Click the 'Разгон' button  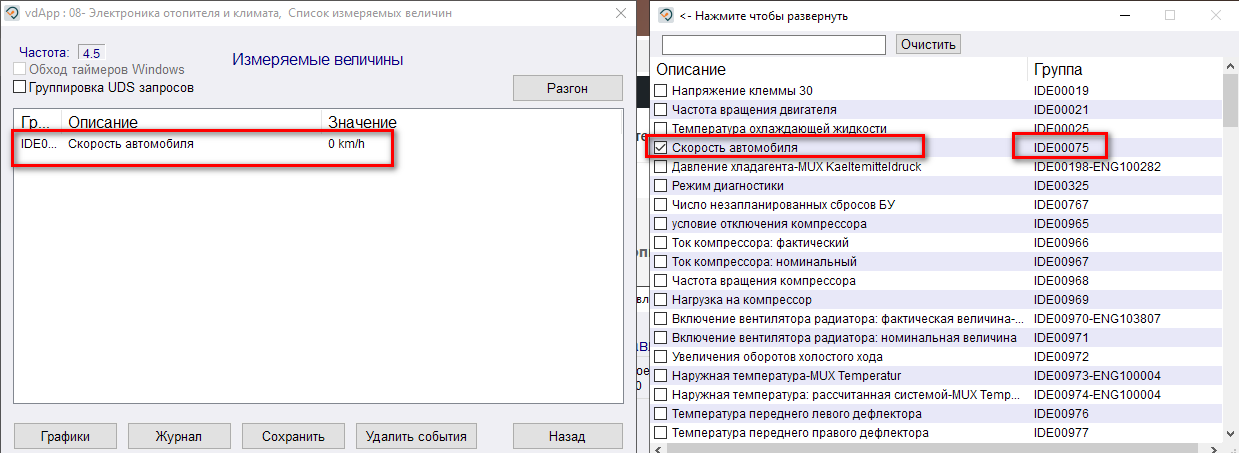568,88
